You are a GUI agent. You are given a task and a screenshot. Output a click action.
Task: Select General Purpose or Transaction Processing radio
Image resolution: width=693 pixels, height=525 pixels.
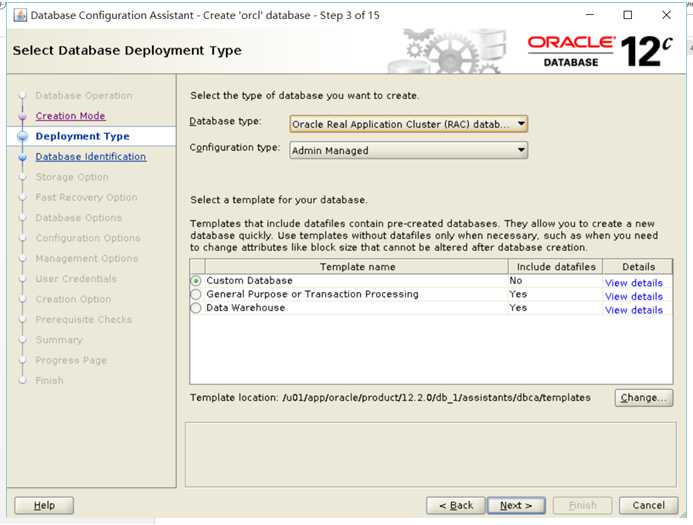click(196, 294)
